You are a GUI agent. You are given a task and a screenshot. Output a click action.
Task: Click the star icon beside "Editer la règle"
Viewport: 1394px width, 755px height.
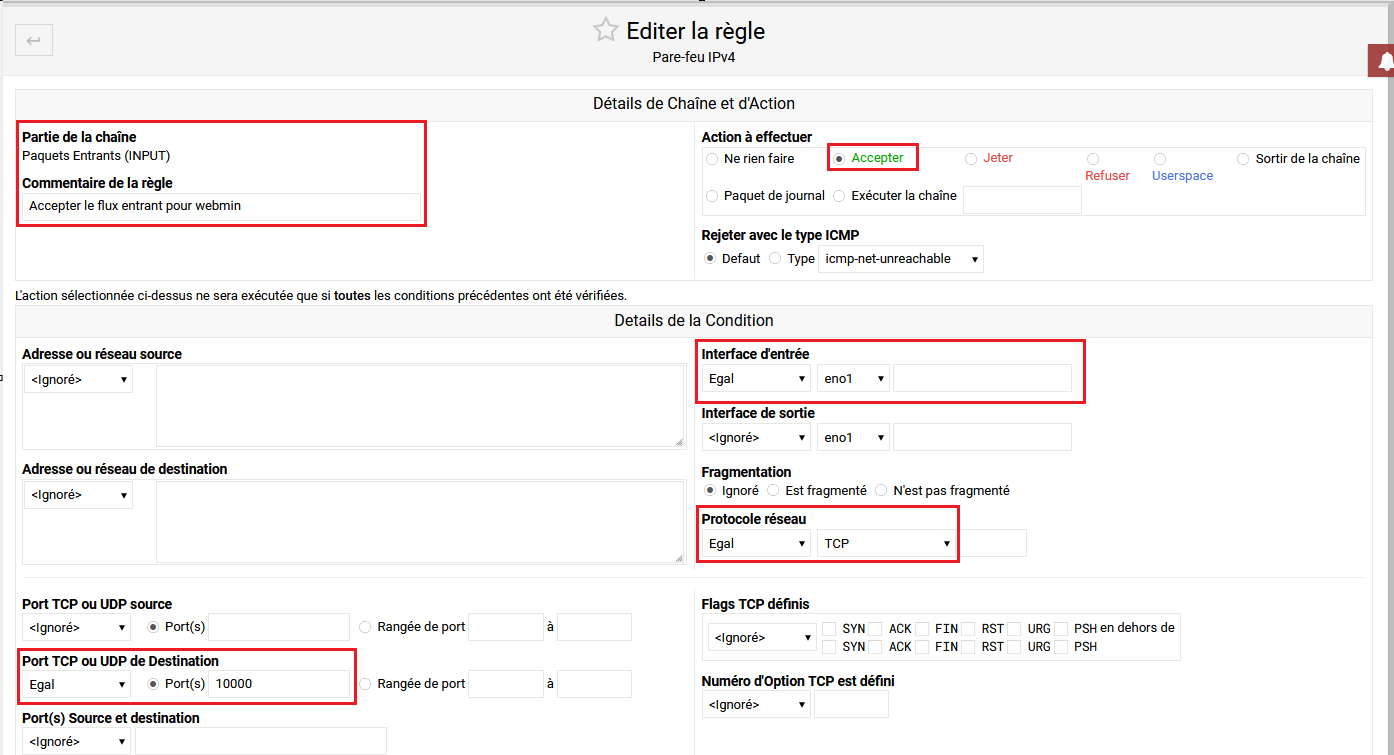tap(605, 30)
